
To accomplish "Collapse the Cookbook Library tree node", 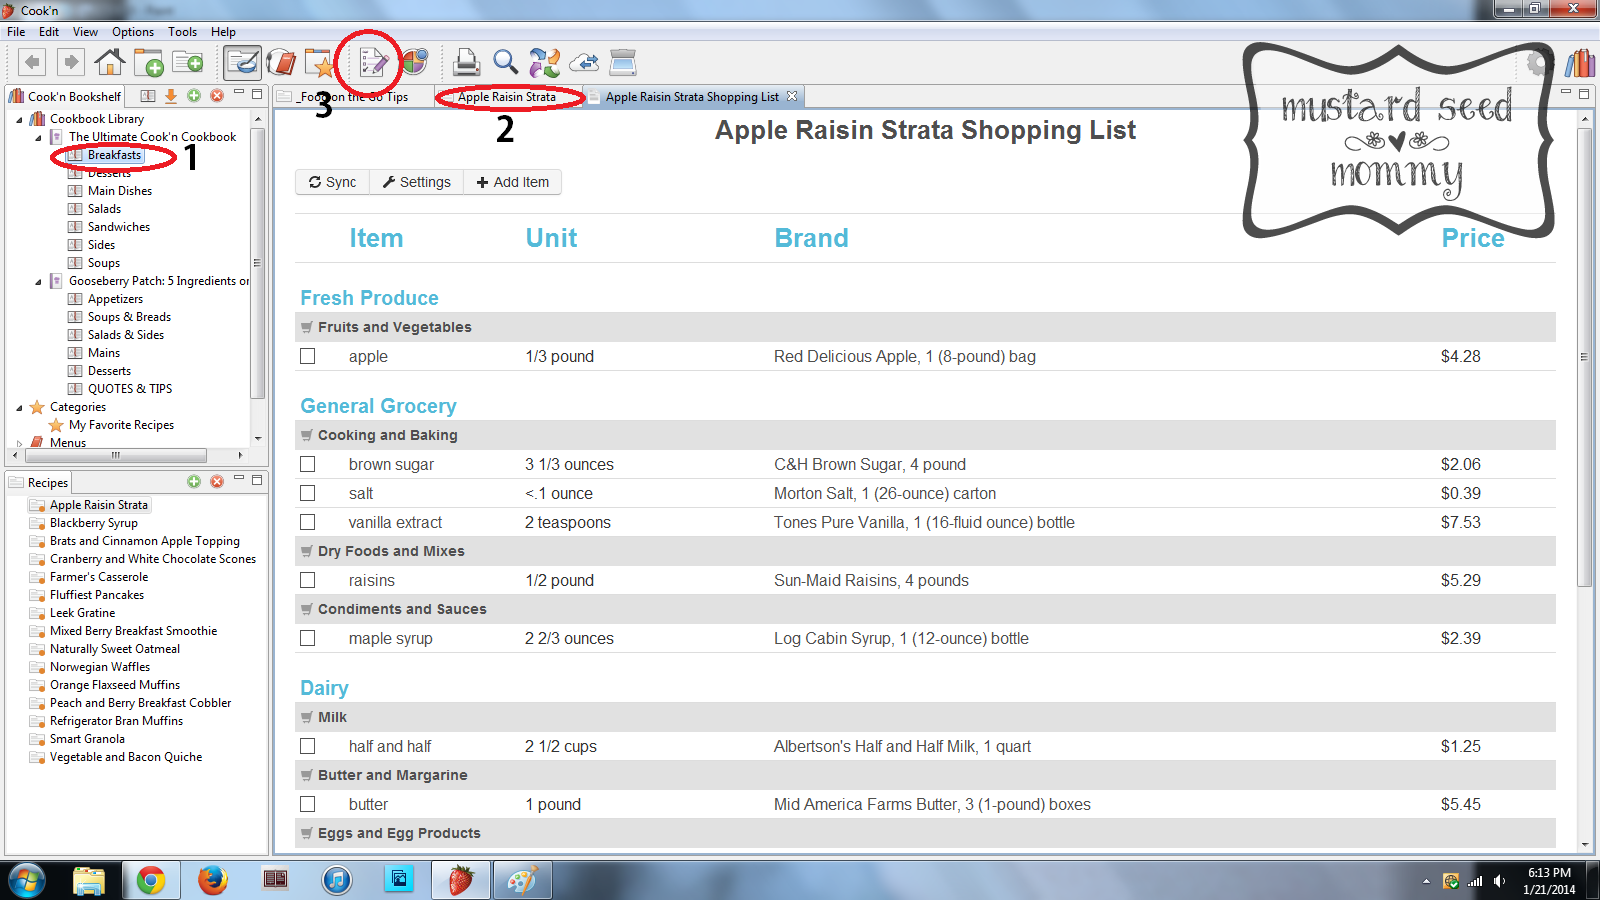I will [19, 119].
